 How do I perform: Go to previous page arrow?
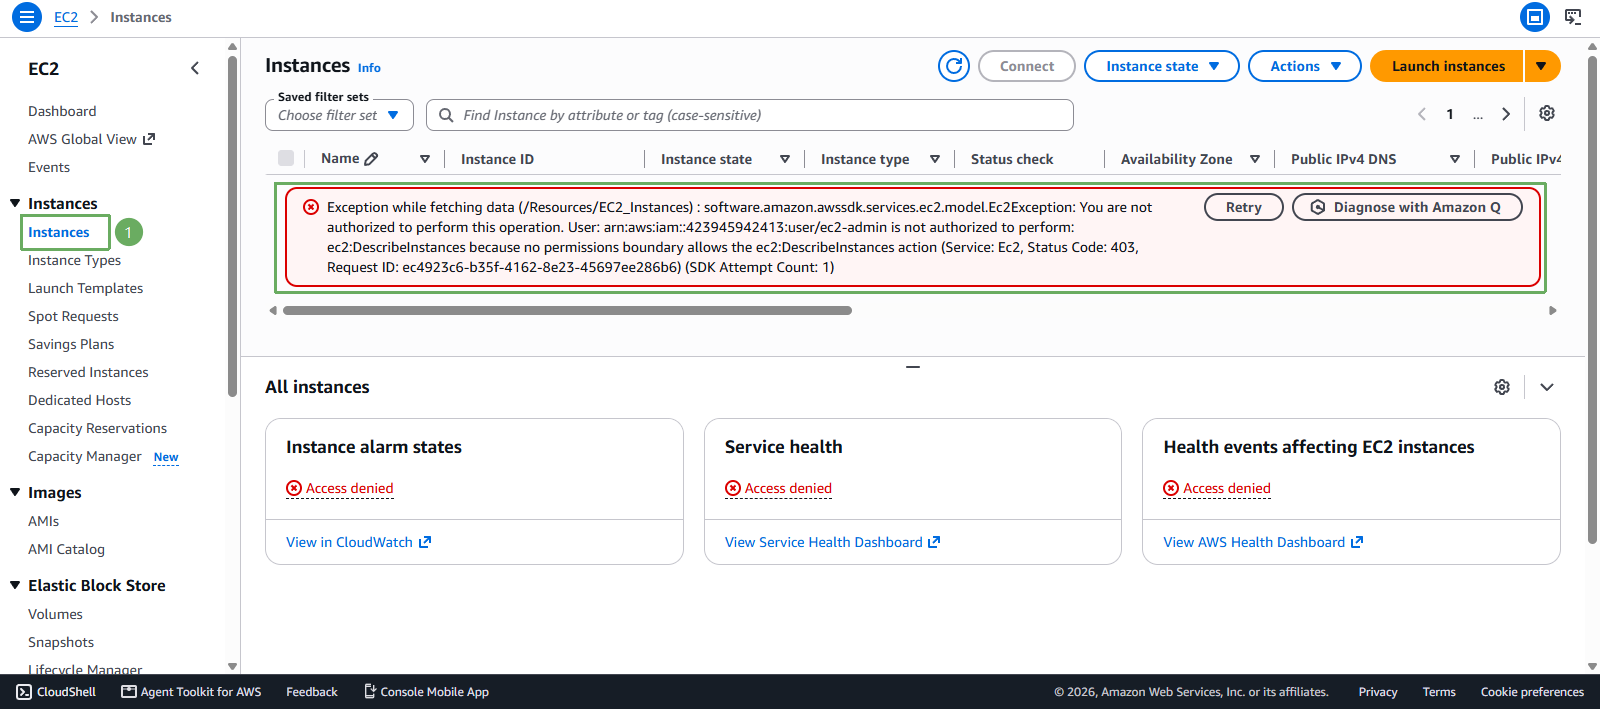[1422, 114]
